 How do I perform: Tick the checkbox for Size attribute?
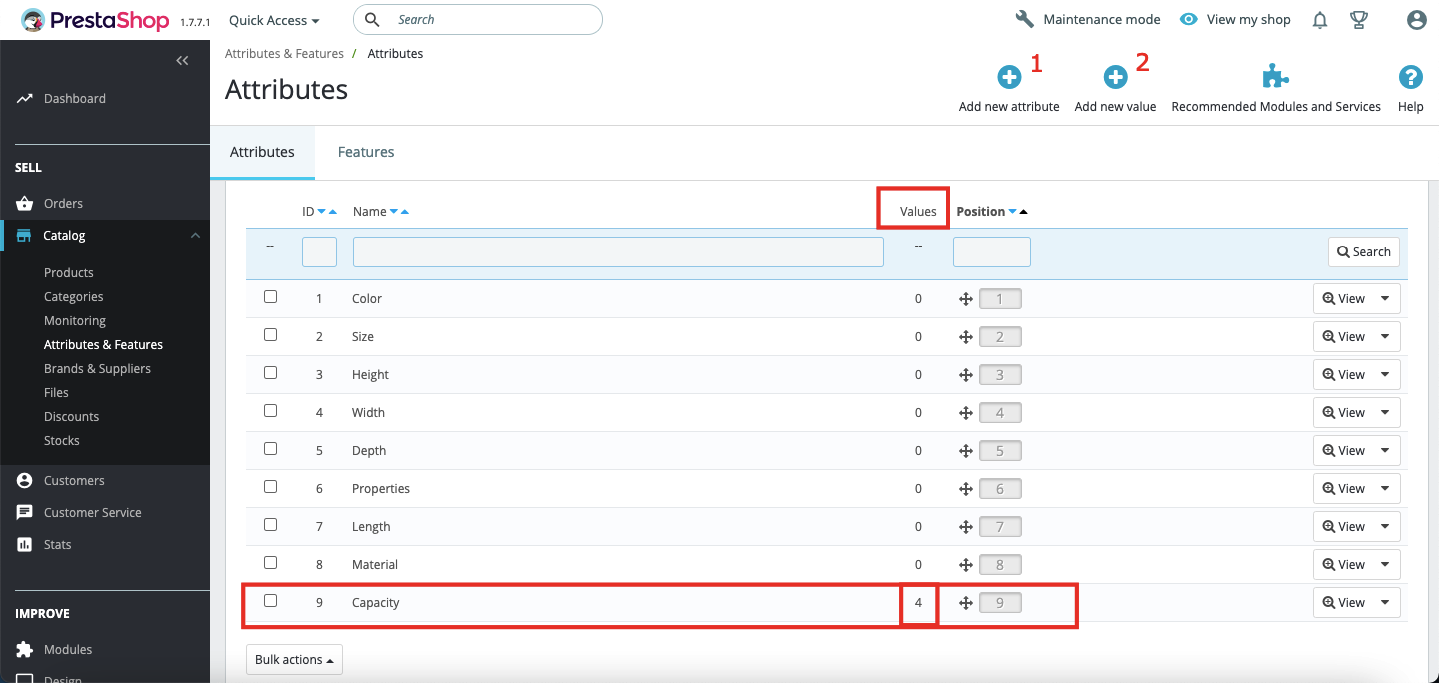coord(270,335)
